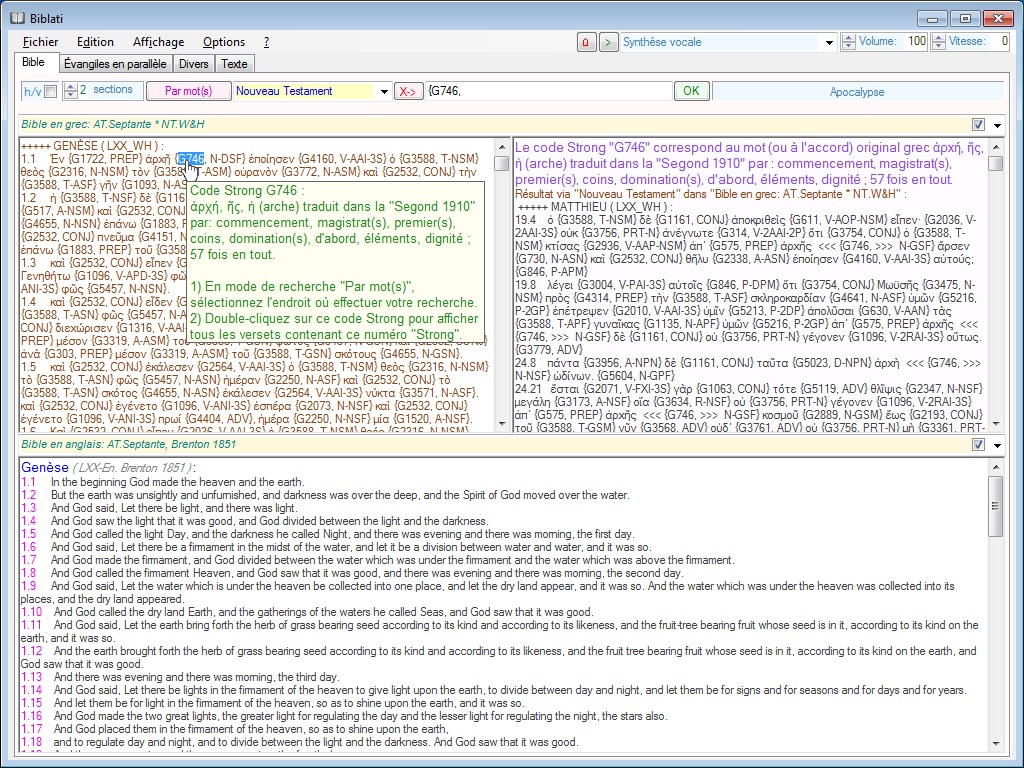Open the Affichage menu

(x=158, y=42)
